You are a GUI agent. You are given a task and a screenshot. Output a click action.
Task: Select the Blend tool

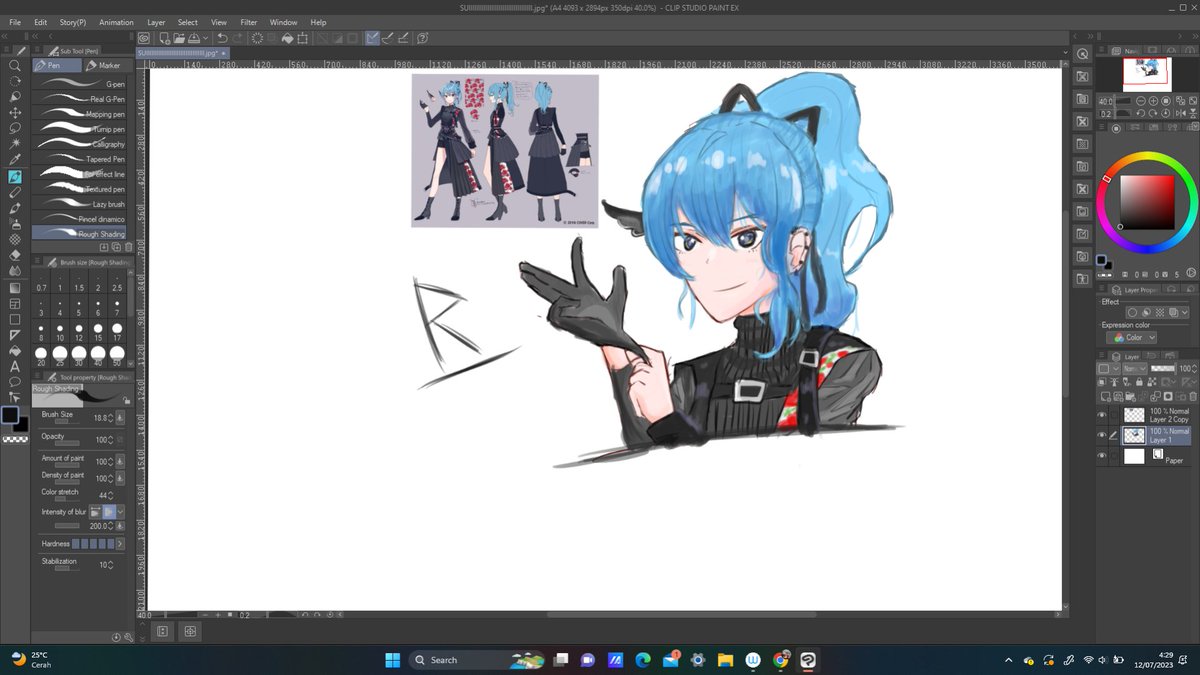click(15, 271)
